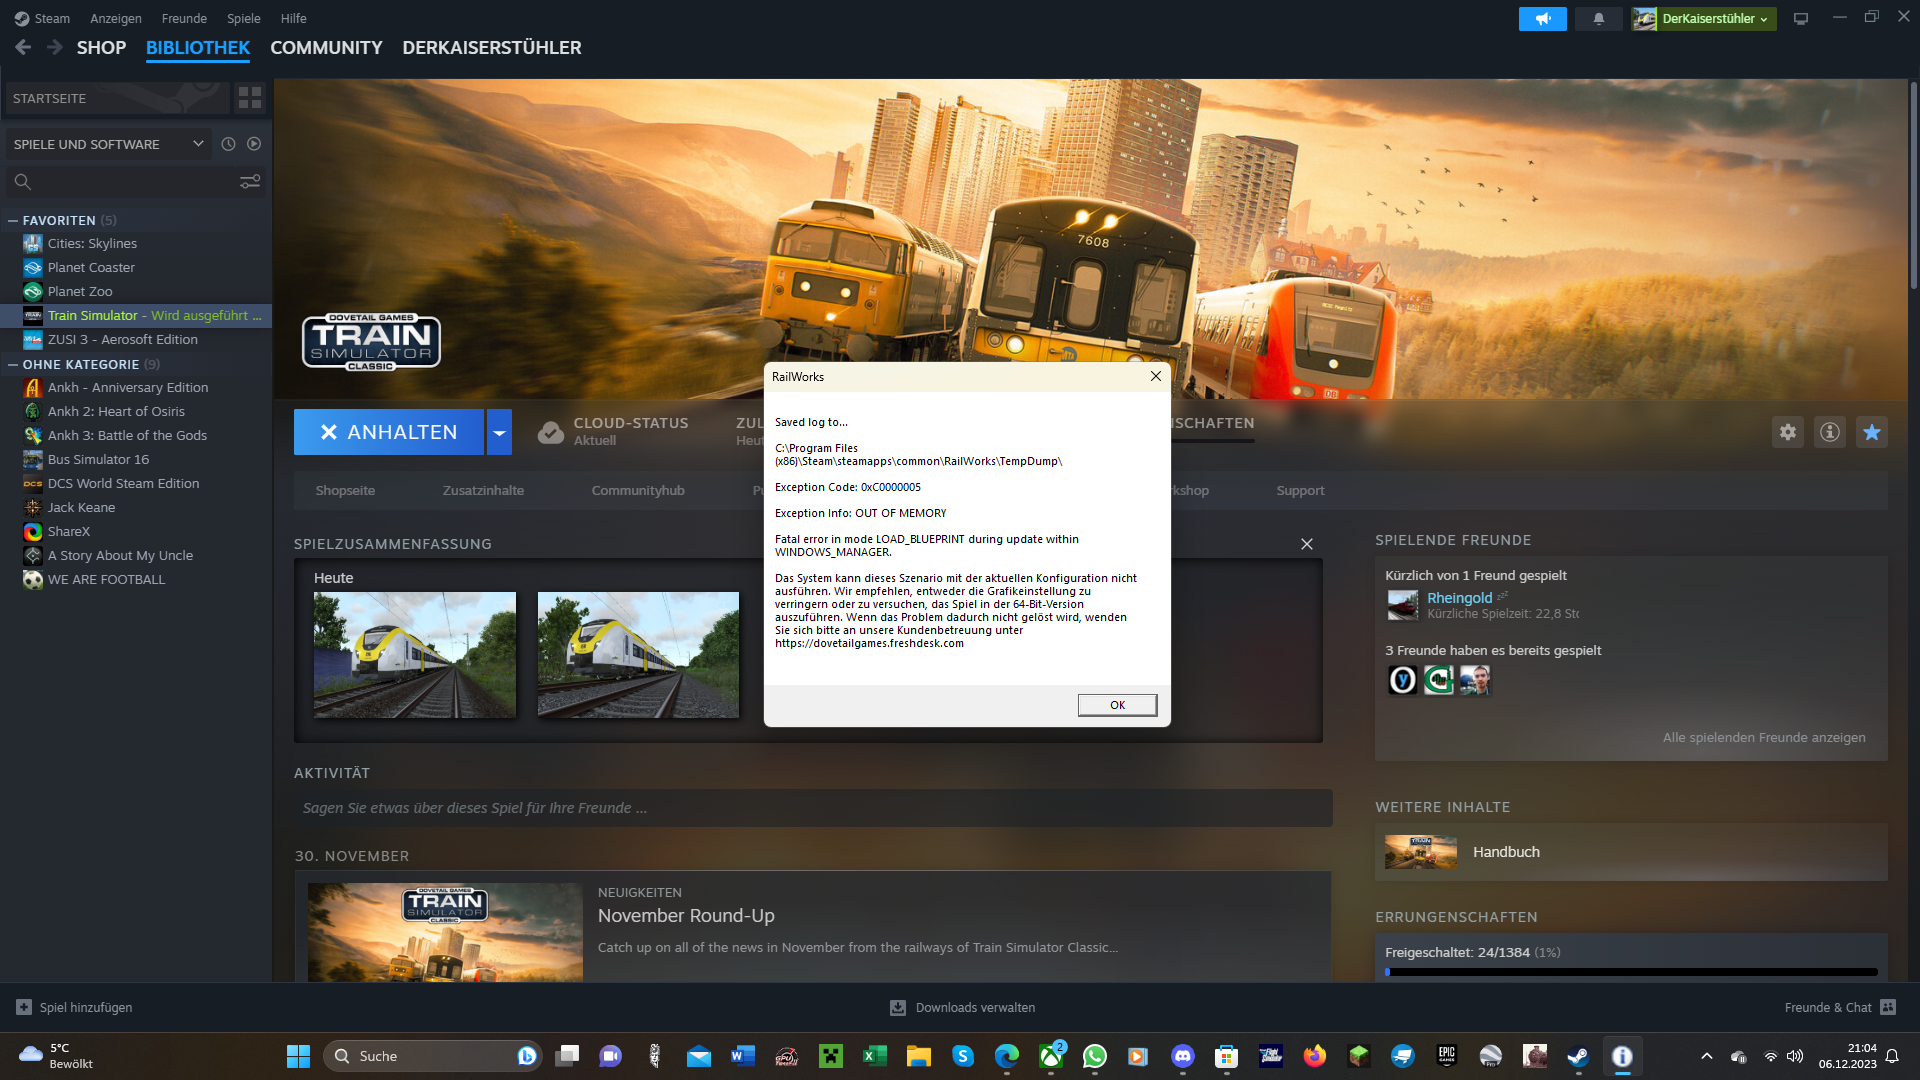Open game settings gear icon
Screen dimensions: 1920x1080
(1787, 432)
